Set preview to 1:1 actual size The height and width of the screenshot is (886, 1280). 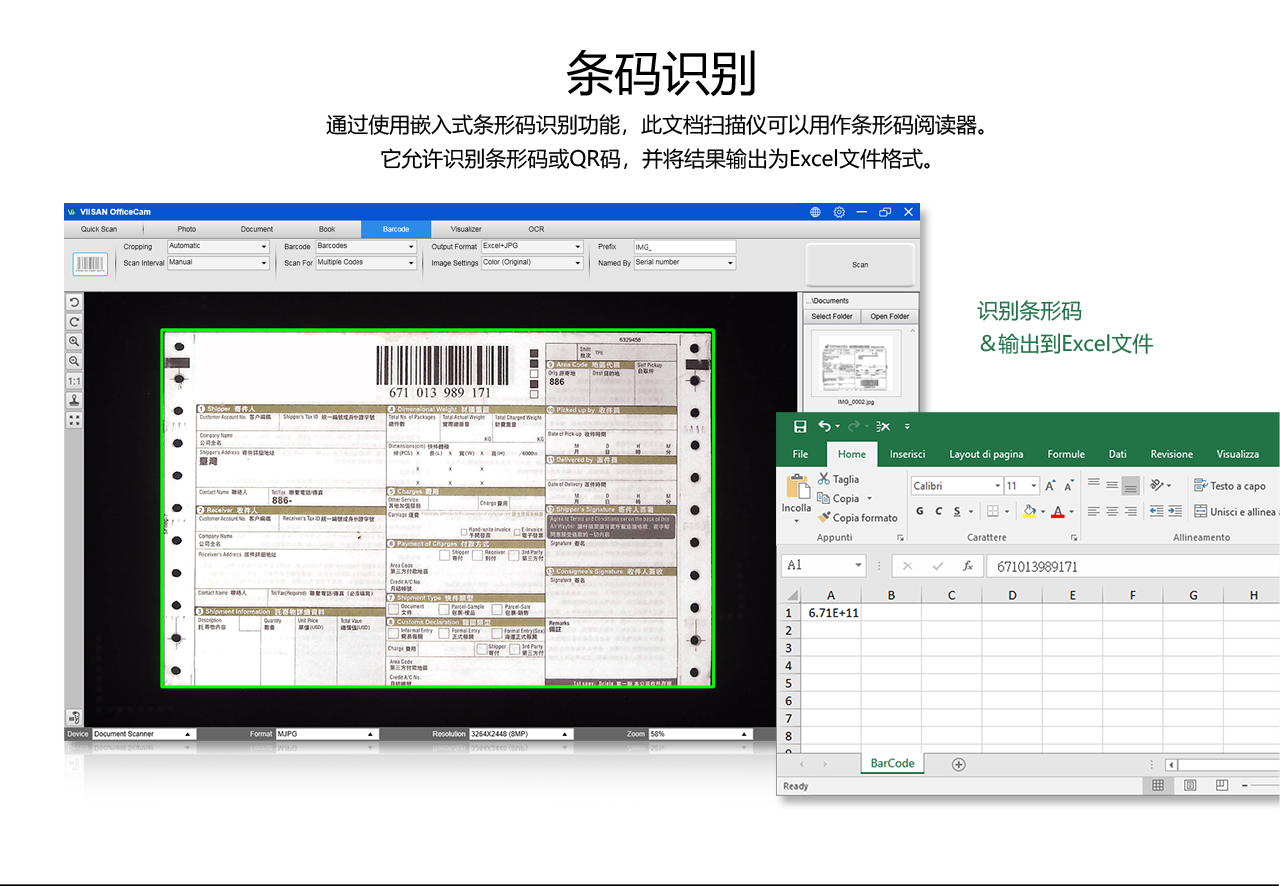[74, 381]
